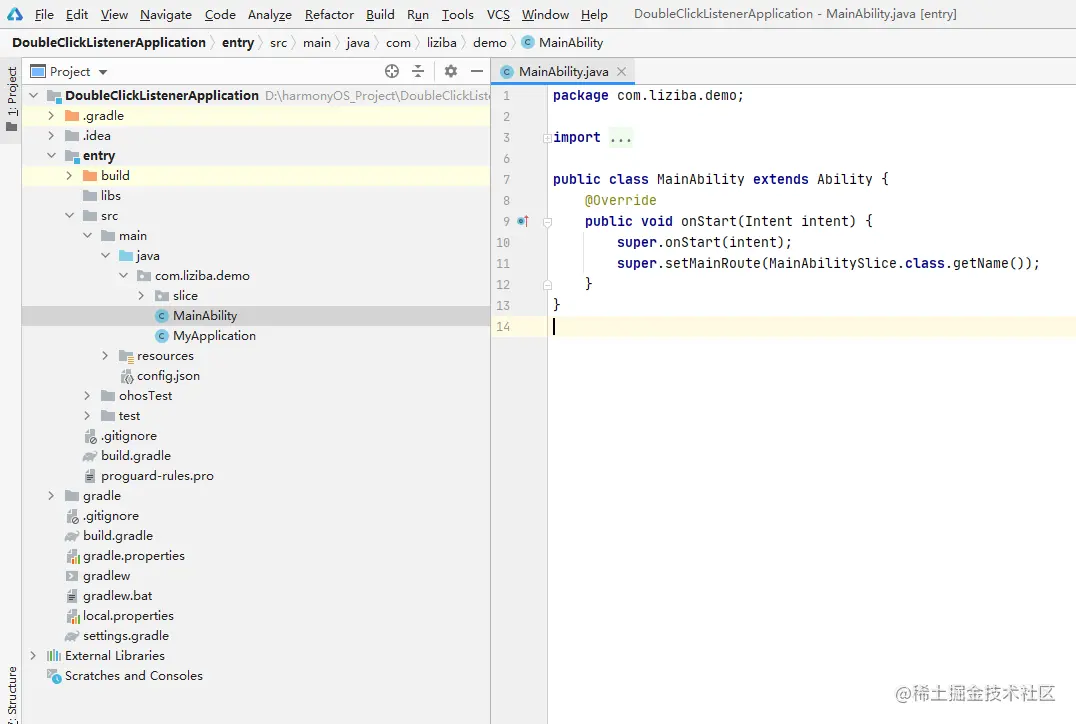Open the Navigate menu
Viewport: 1076px width, 724px height.
tap(166, 14)
